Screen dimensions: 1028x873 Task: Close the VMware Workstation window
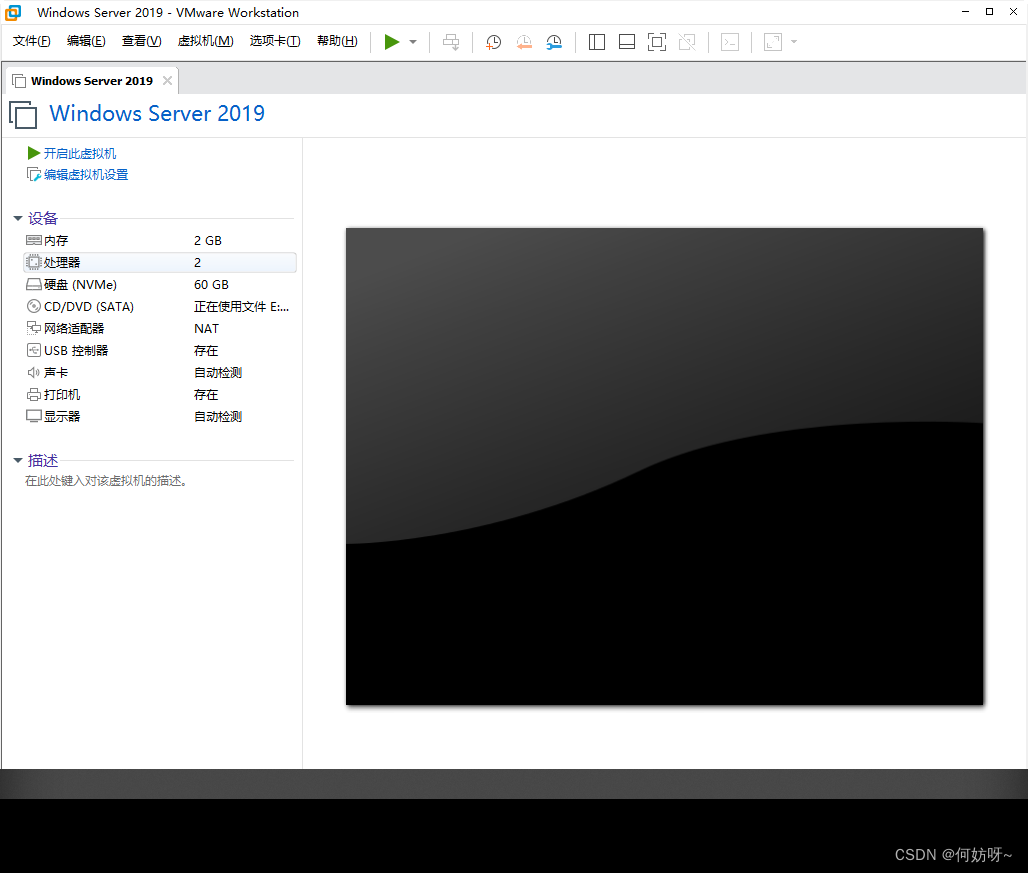[x=1013, y=12]
